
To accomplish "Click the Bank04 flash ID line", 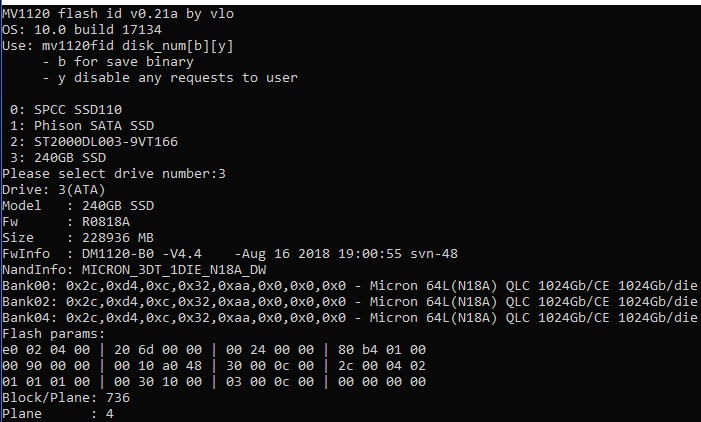I will (x=348, y=317).
